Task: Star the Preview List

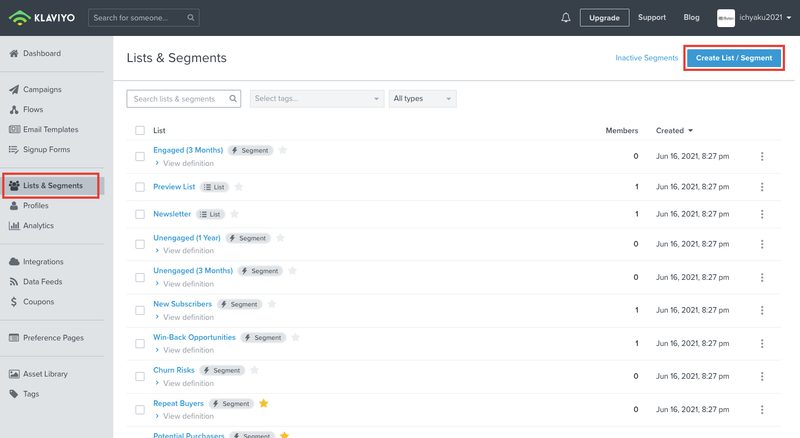Action: coord(238,187)
